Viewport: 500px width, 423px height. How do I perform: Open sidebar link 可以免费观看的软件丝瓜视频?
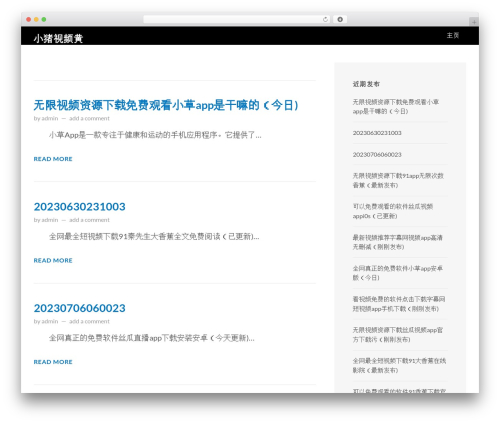393,211
